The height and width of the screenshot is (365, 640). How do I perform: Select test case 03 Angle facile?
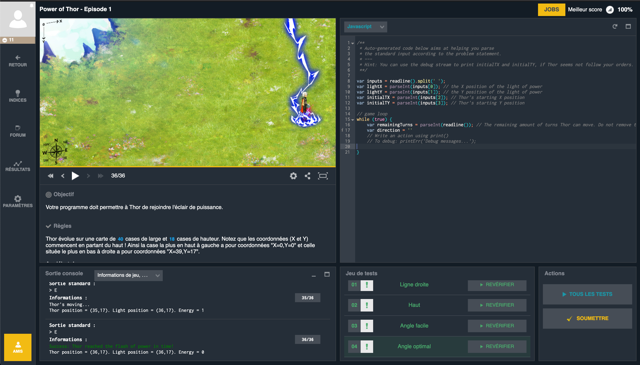(414, 326)
